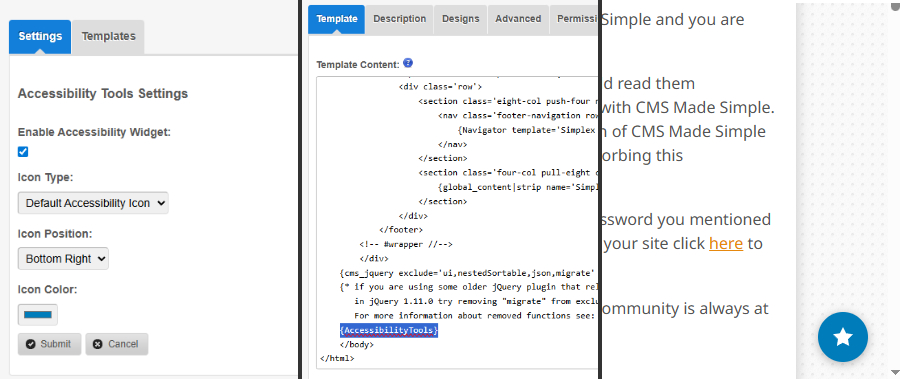Click the {global_content|strip name= line
The image size is (900, 379).
point(517,187)
